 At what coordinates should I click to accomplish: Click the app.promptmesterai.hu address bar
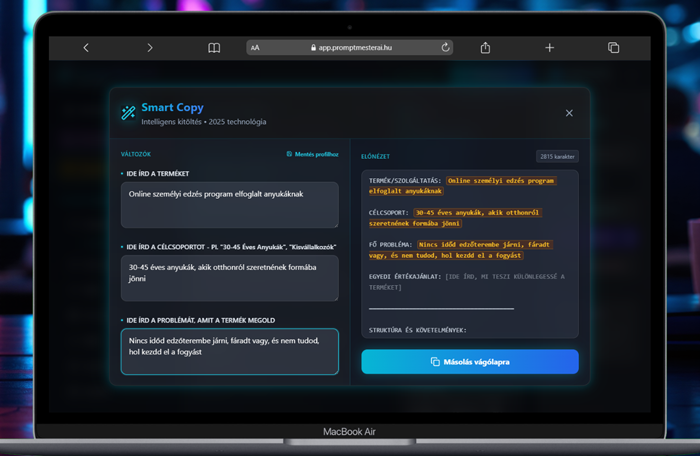pyautogui.click(x=350, y=48)
